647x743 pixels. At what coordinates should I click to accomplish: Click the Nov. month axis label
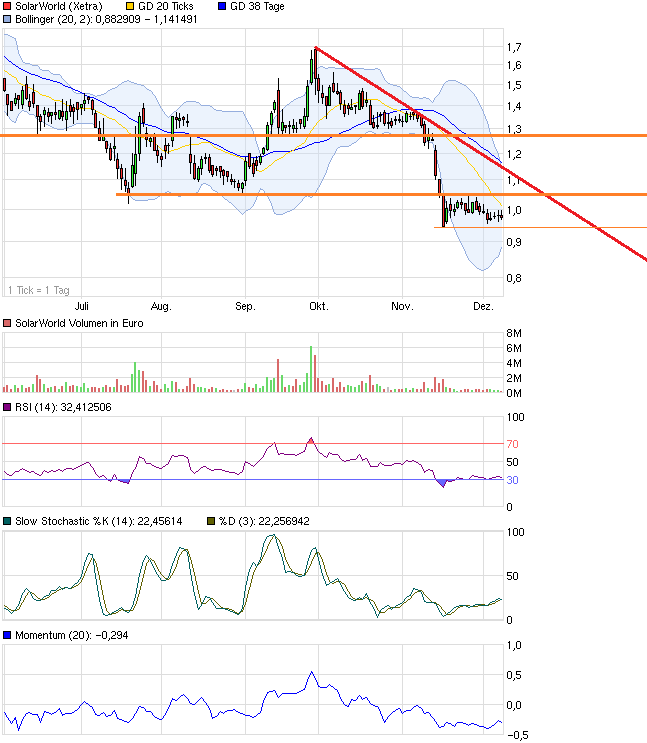pyautogui.click(x=402, y=306)
